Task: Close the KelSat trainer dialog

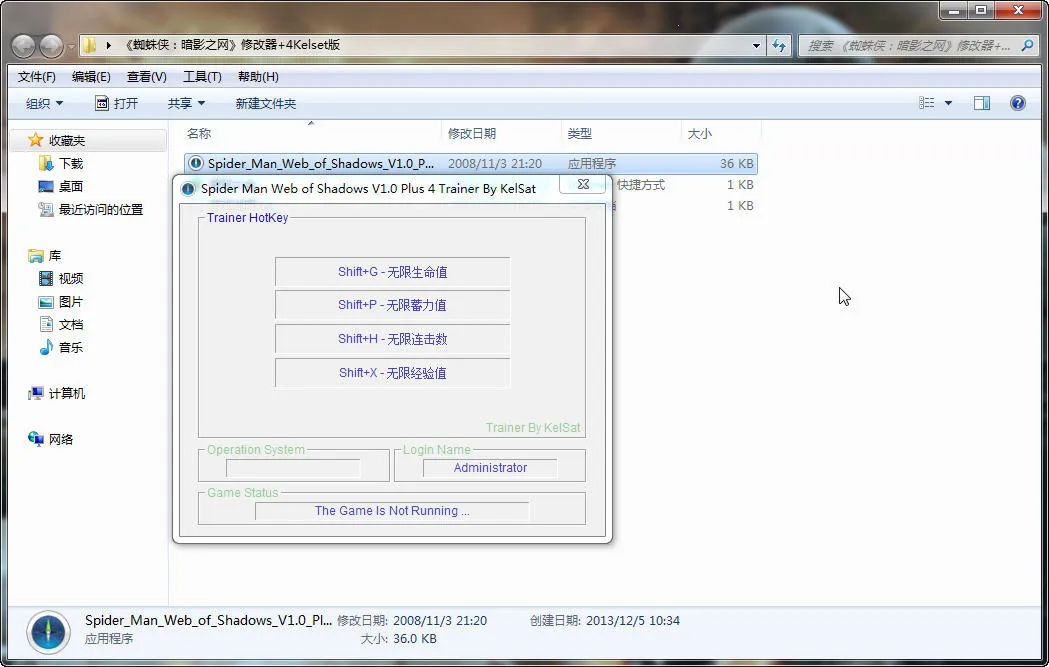Action: [583, 185]
